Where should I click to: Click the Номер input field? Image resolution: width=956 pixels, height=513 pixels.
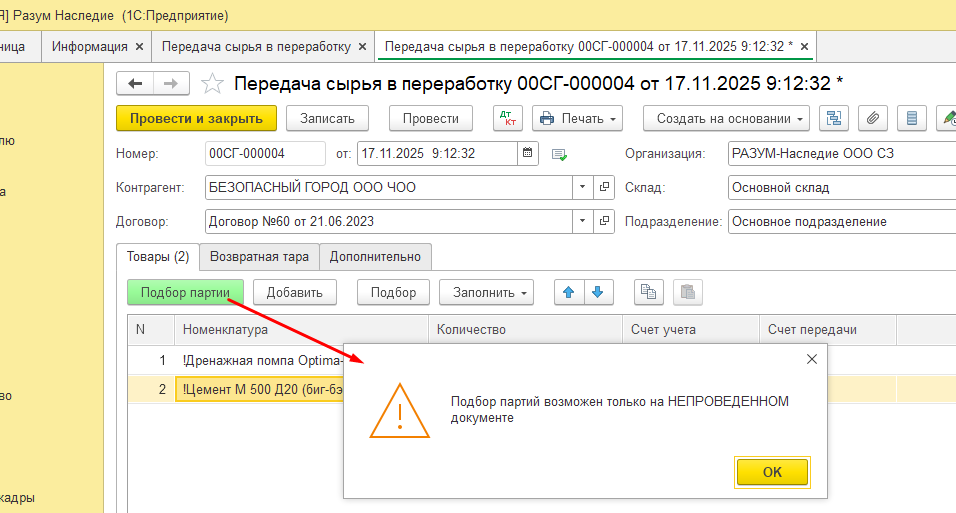pyautogui.click(x=265, y=154)
